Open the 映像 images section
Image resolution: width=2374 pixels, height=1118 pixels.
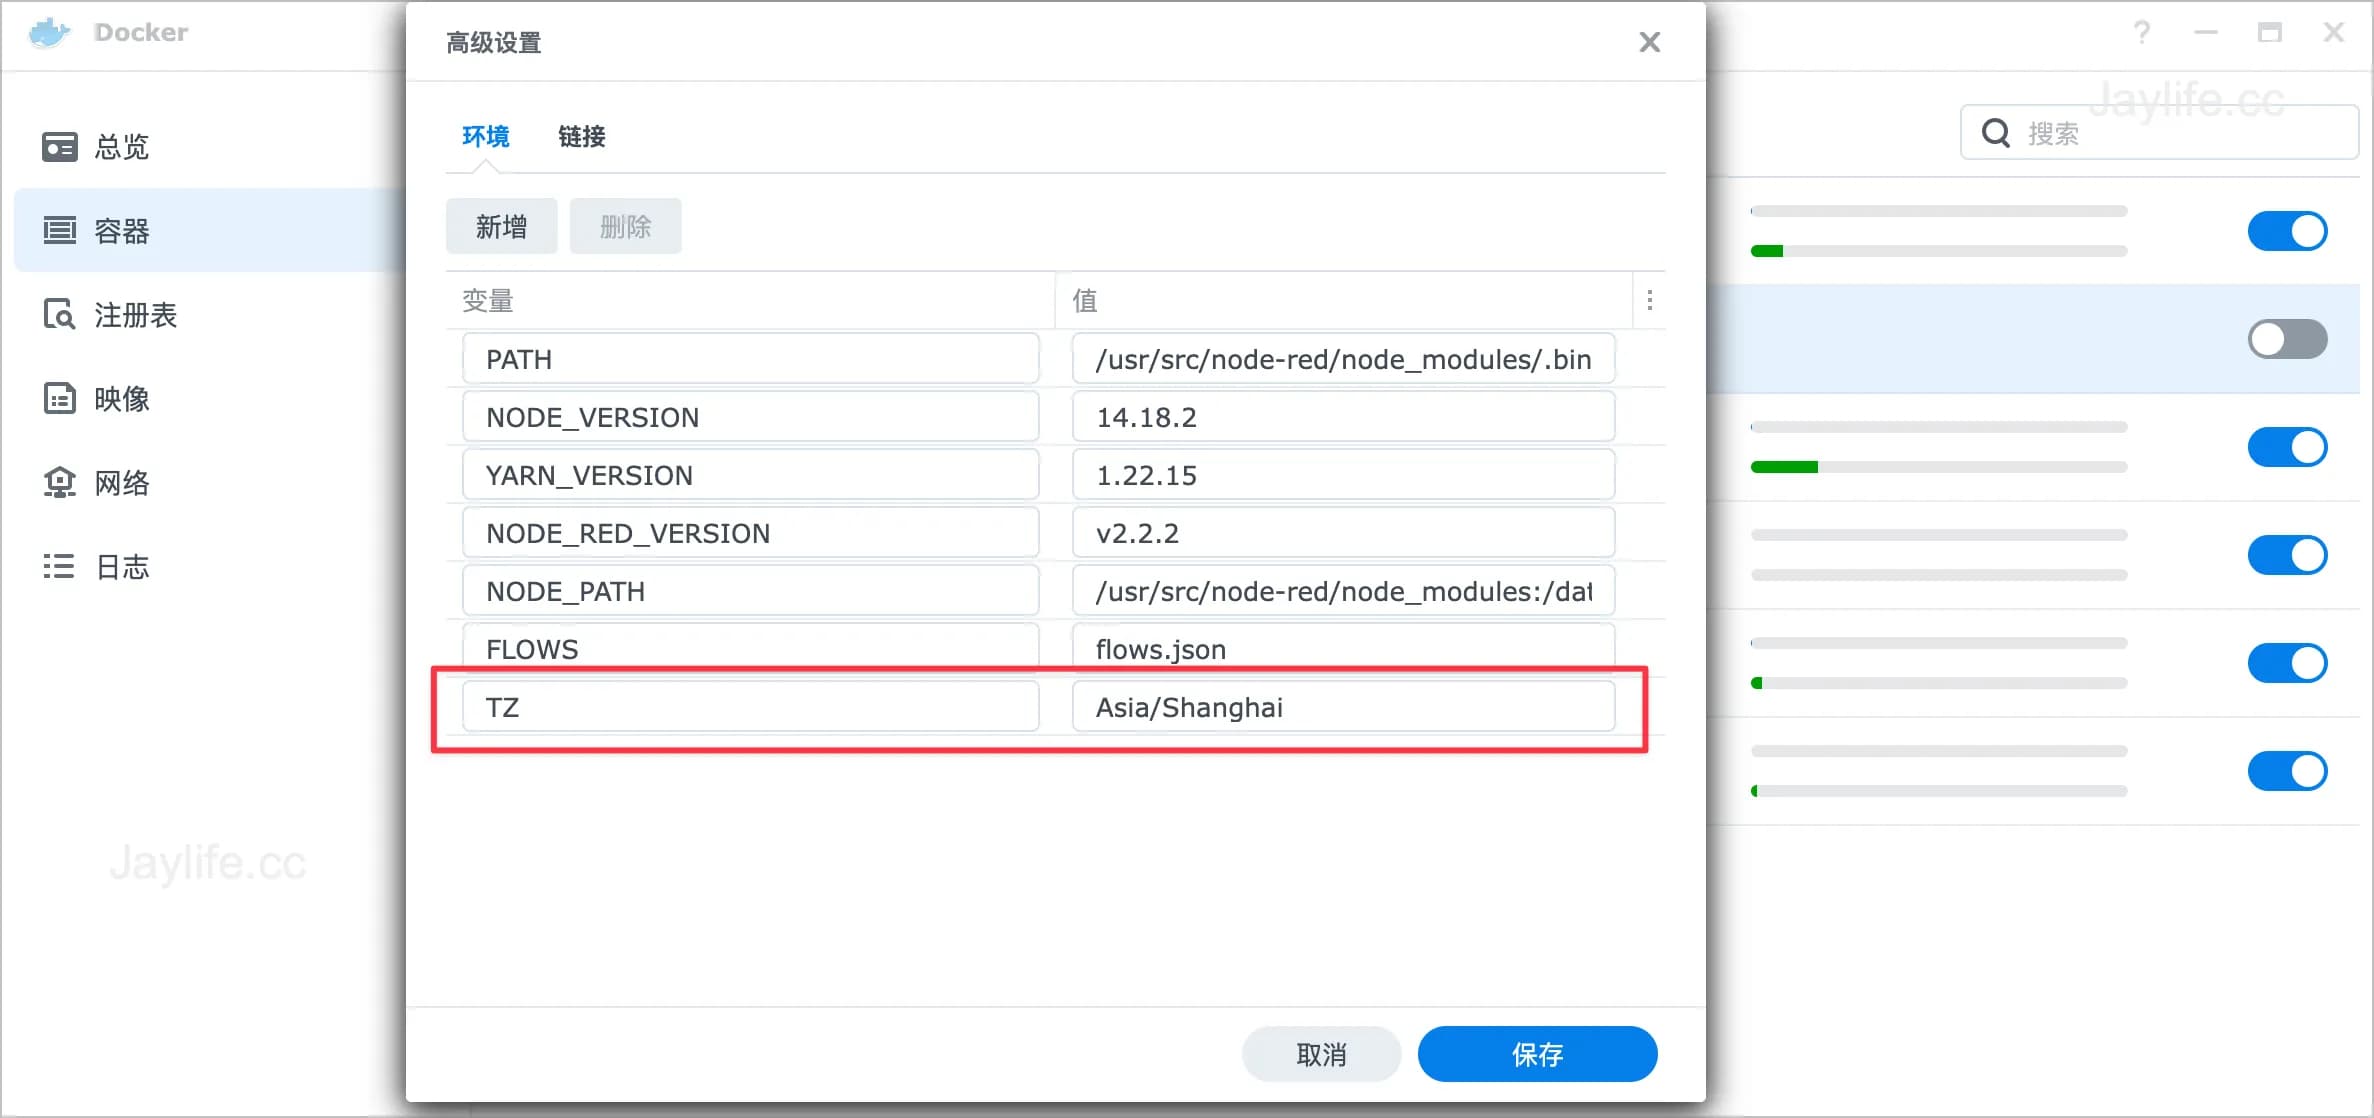pyautogui.click(x=121, y=398)
